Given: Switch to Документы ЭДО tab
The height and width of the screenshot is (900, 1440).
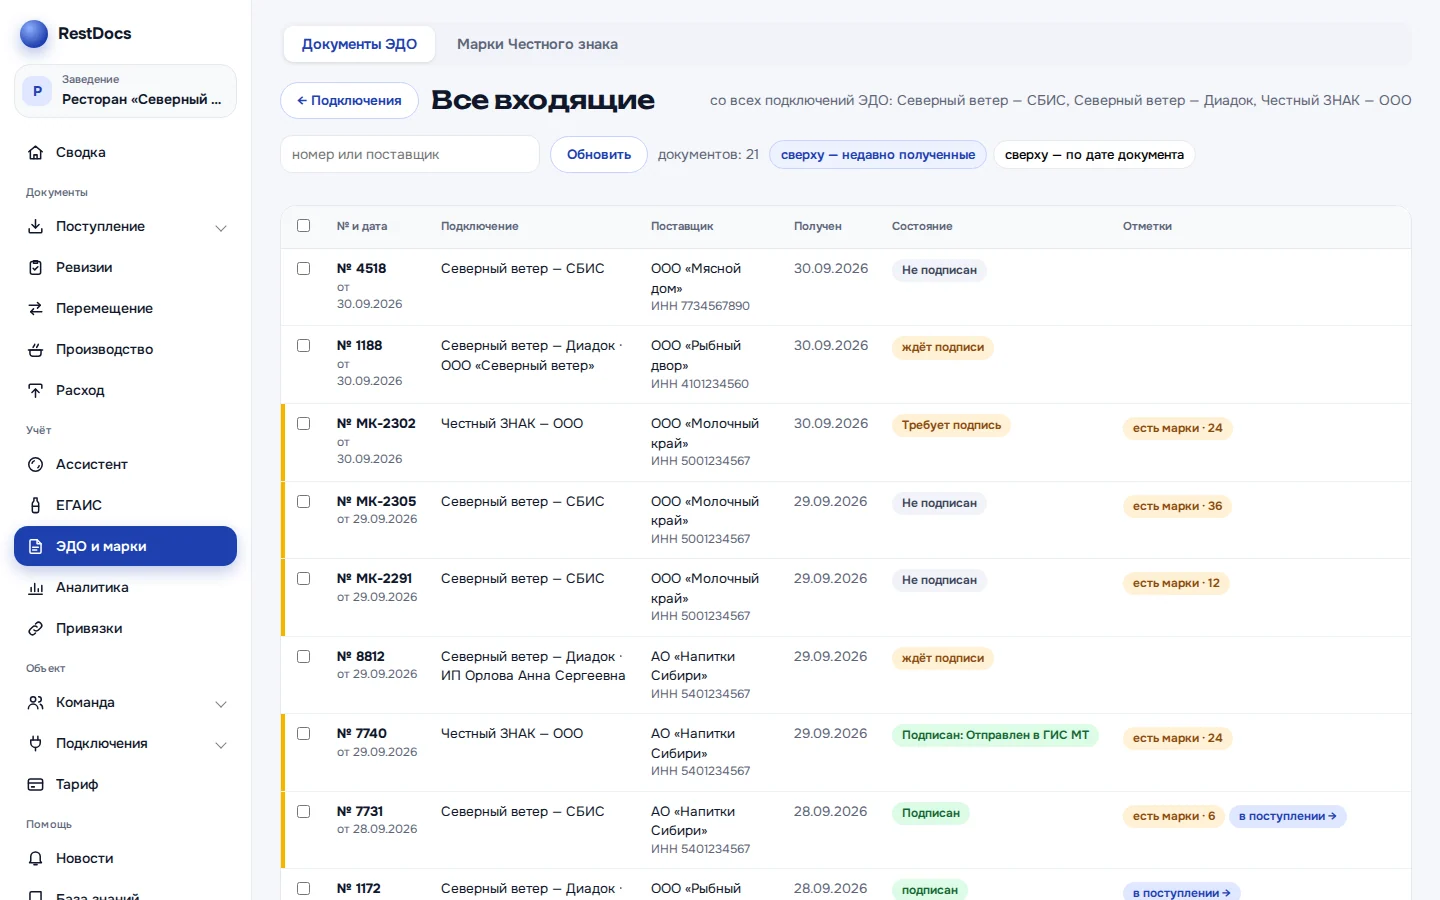Looking at the screenshot, I should pyautogui.click(x=359, y=44).
